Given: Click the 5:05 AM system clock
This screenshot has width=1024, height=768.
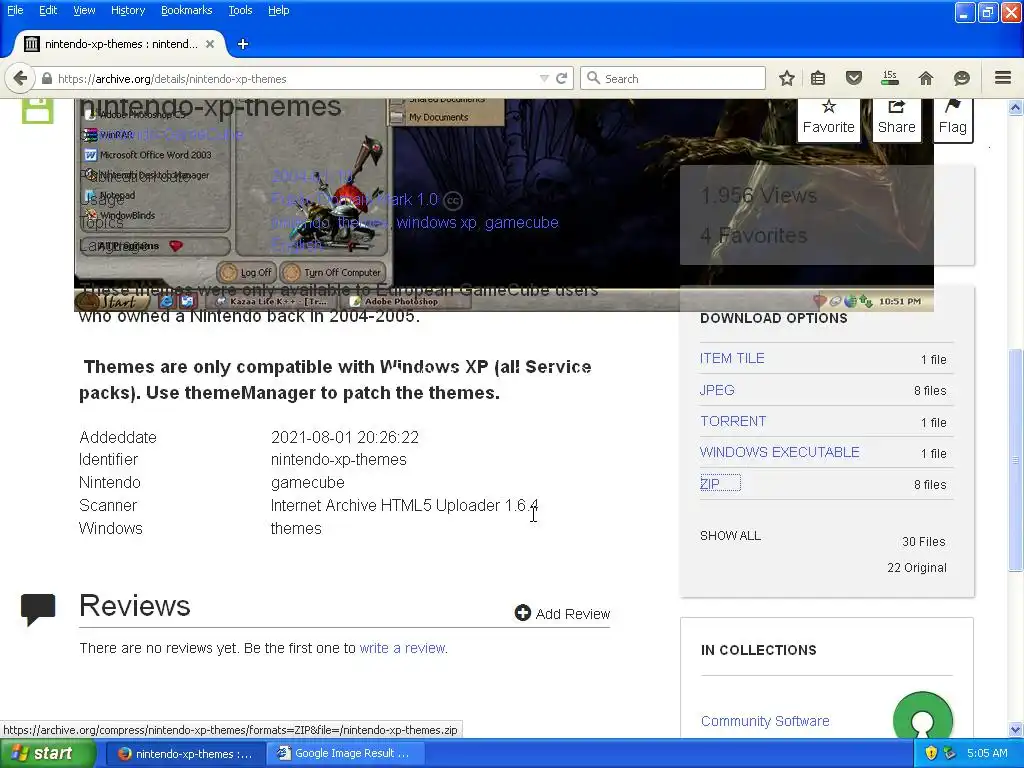Looking at the screenshot, I should pyautogui.click(x=987, y=753).
